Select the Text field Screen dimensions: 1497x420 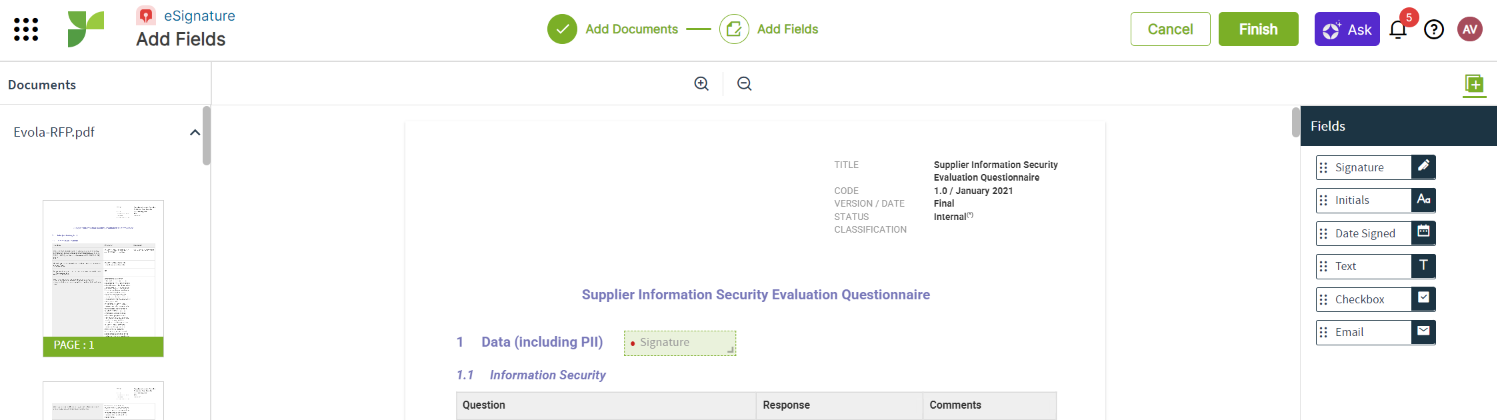click(x=1376, y=266)
